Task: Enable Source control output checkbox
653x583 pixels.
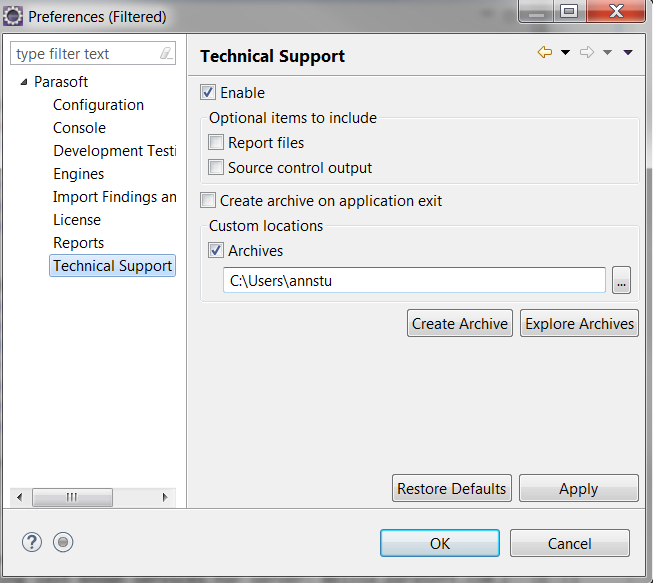Action: pyautogui.click(x=216, y=167)
